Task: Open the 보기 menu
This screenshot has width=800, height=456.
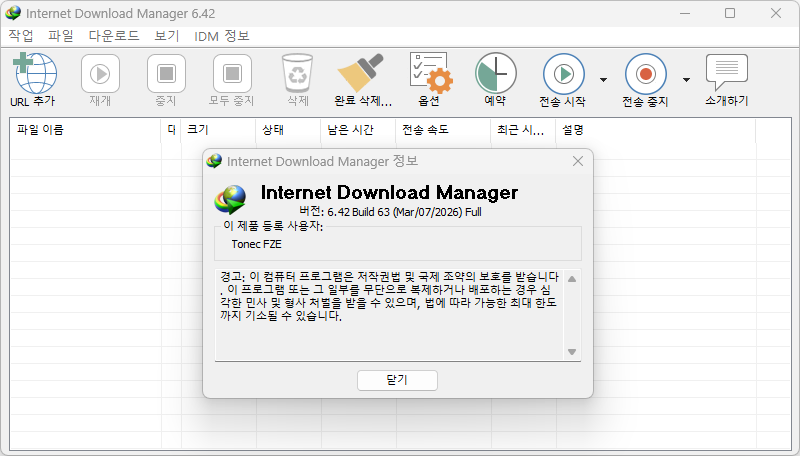Action: pyautogui.click(x=167, y=36)
